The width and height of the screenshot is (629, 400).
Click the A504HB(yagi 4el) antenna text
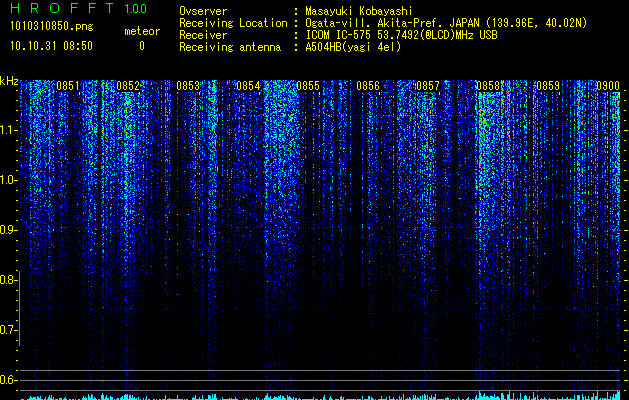(353, 47)
